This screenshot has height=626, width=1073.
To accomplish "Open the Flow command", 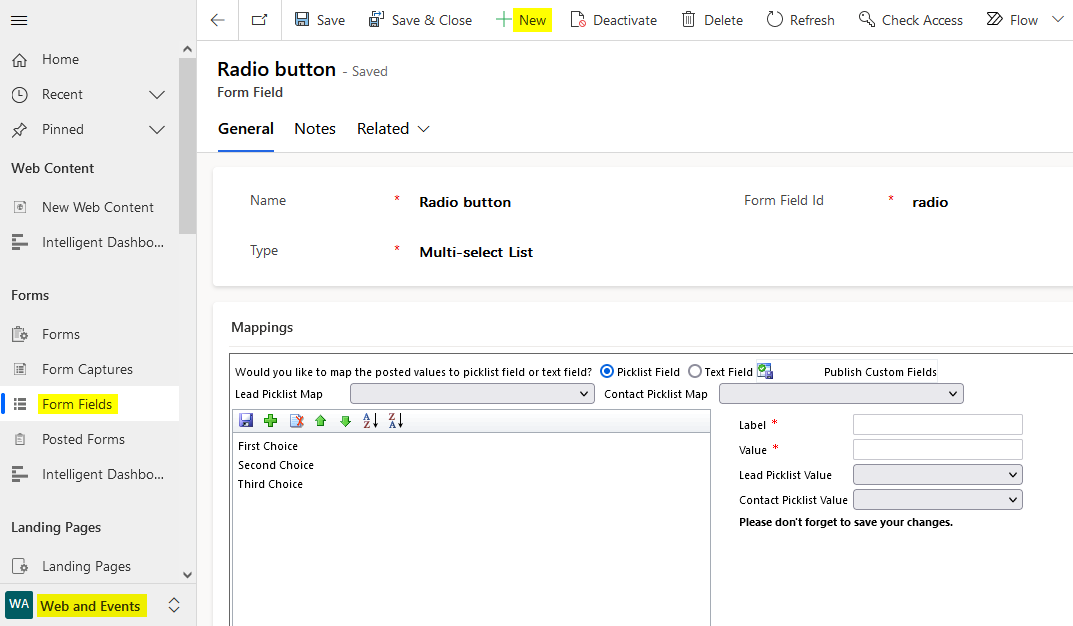I will point(1012,20).
